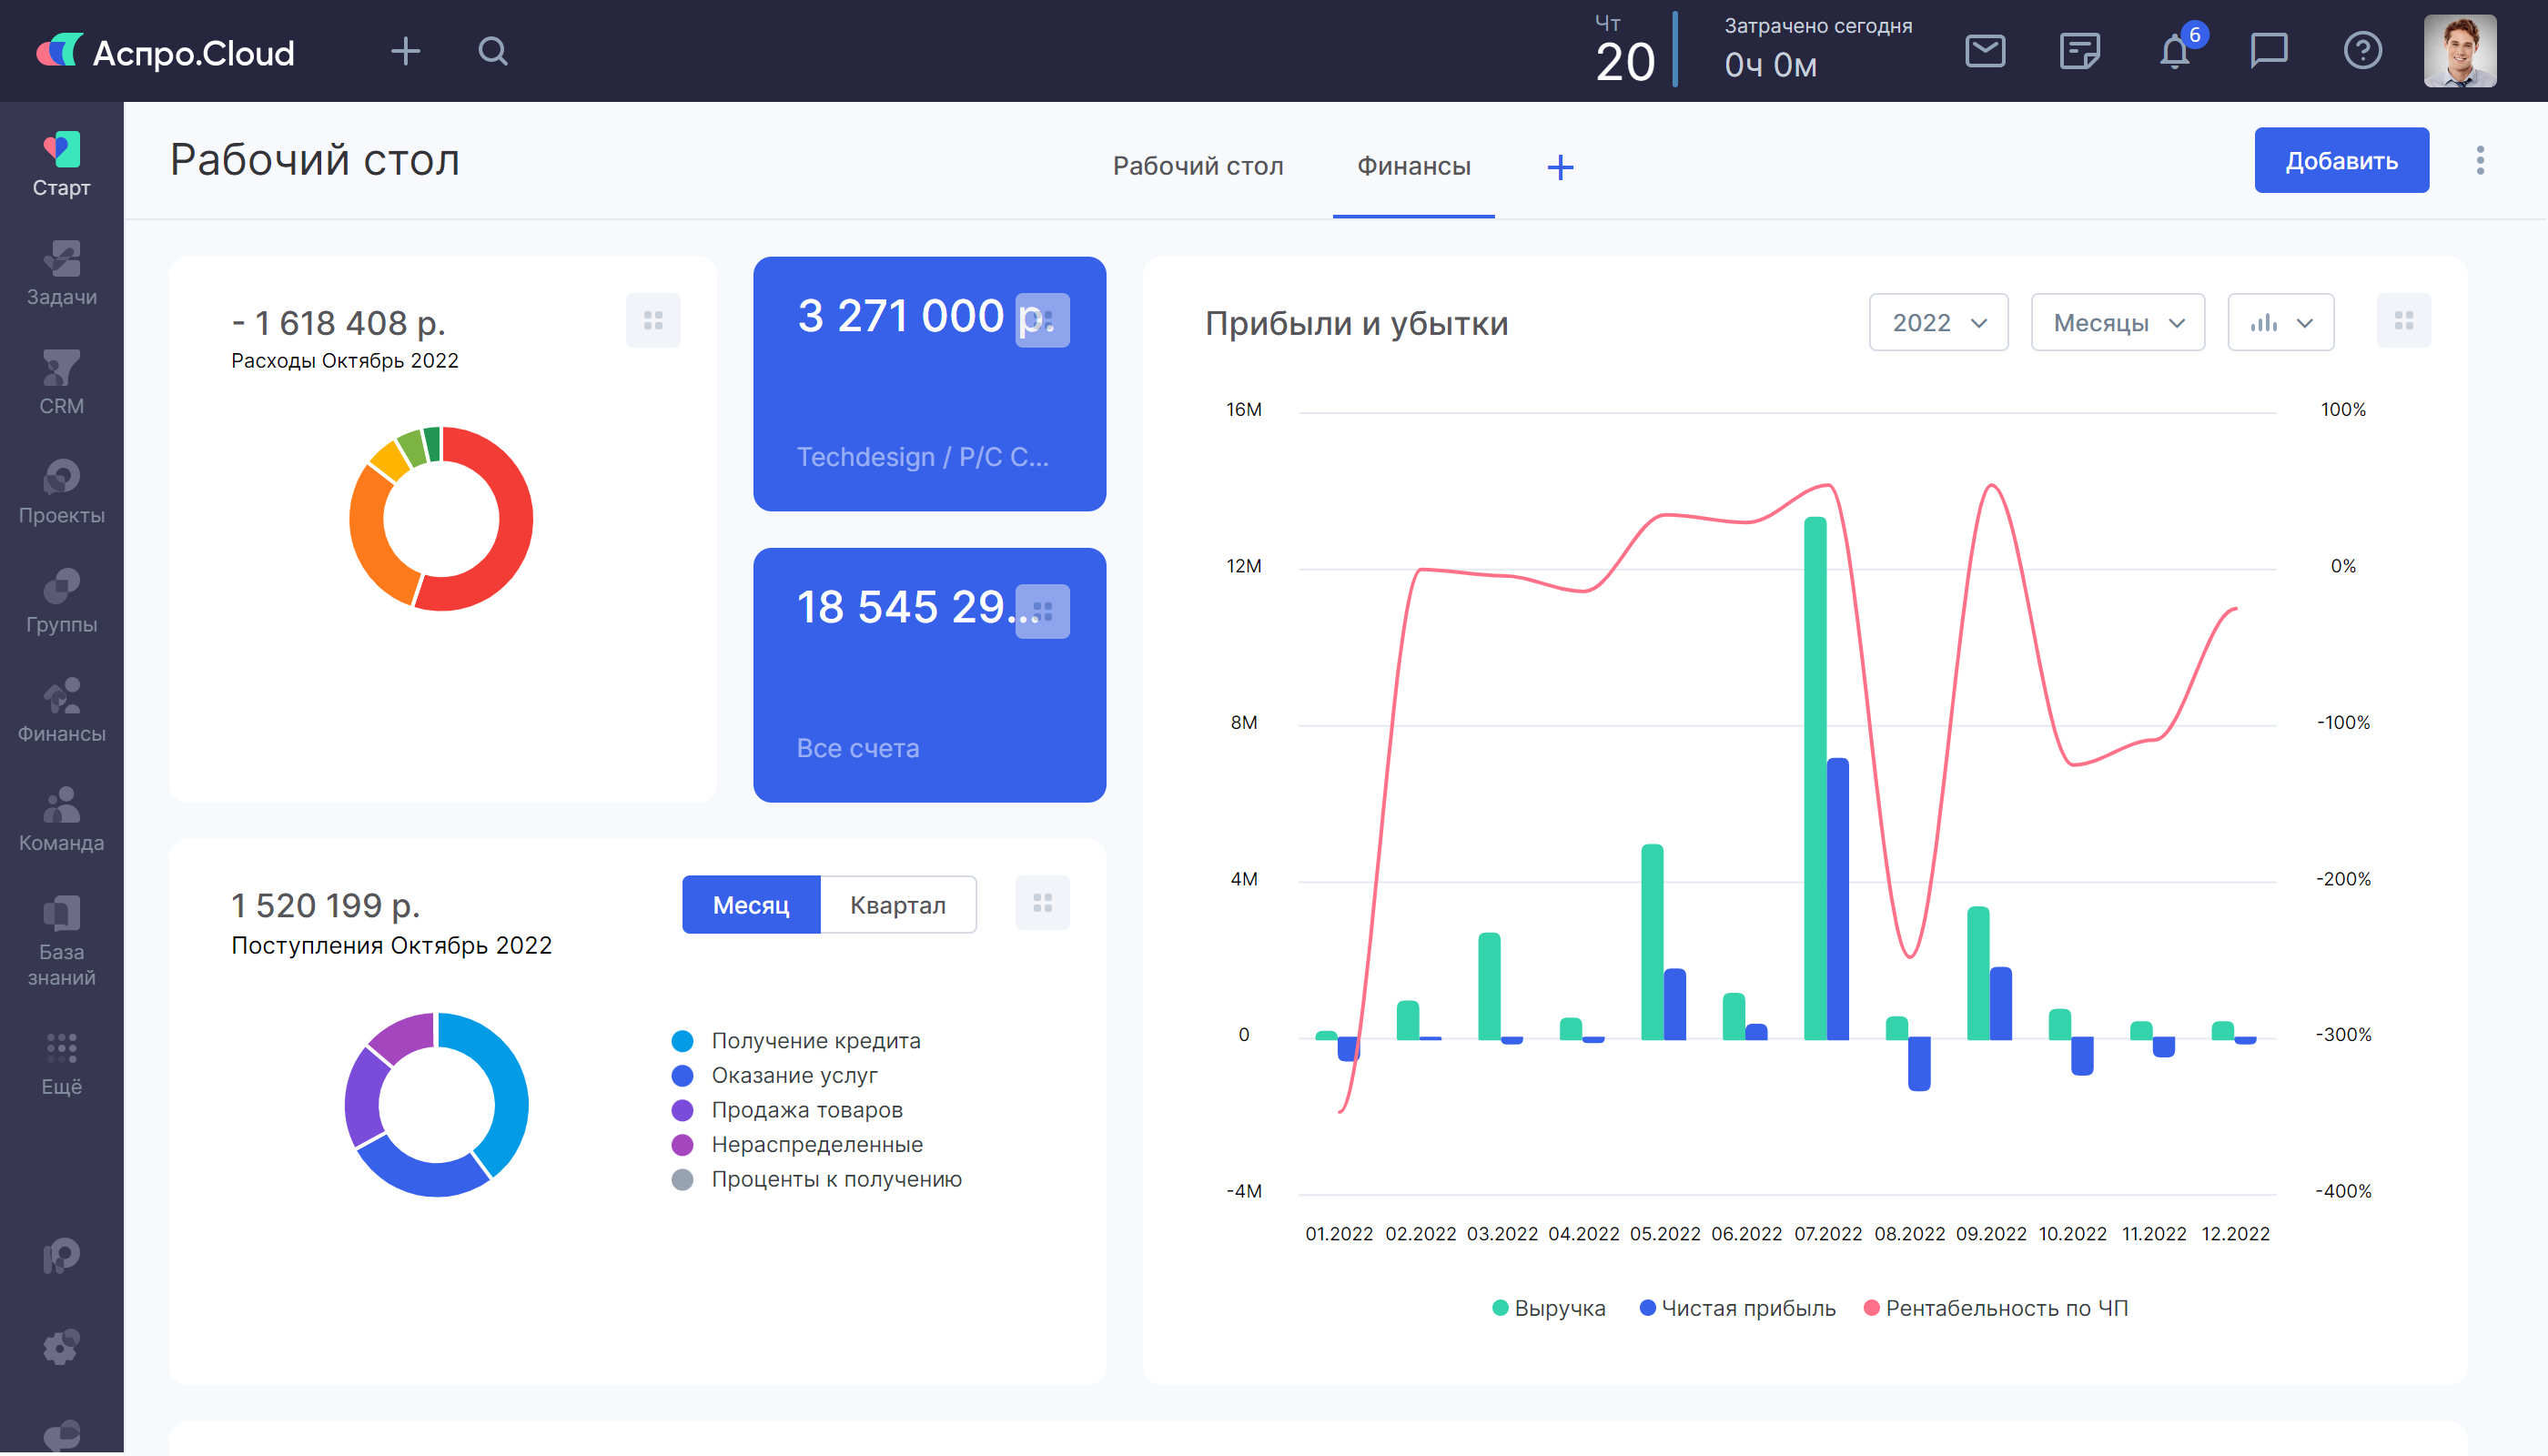Click the notes icon in header
Image resolution: width=2548 pixels, height=1456 pixels.
pyautogui.click(x=2079, y=51)
